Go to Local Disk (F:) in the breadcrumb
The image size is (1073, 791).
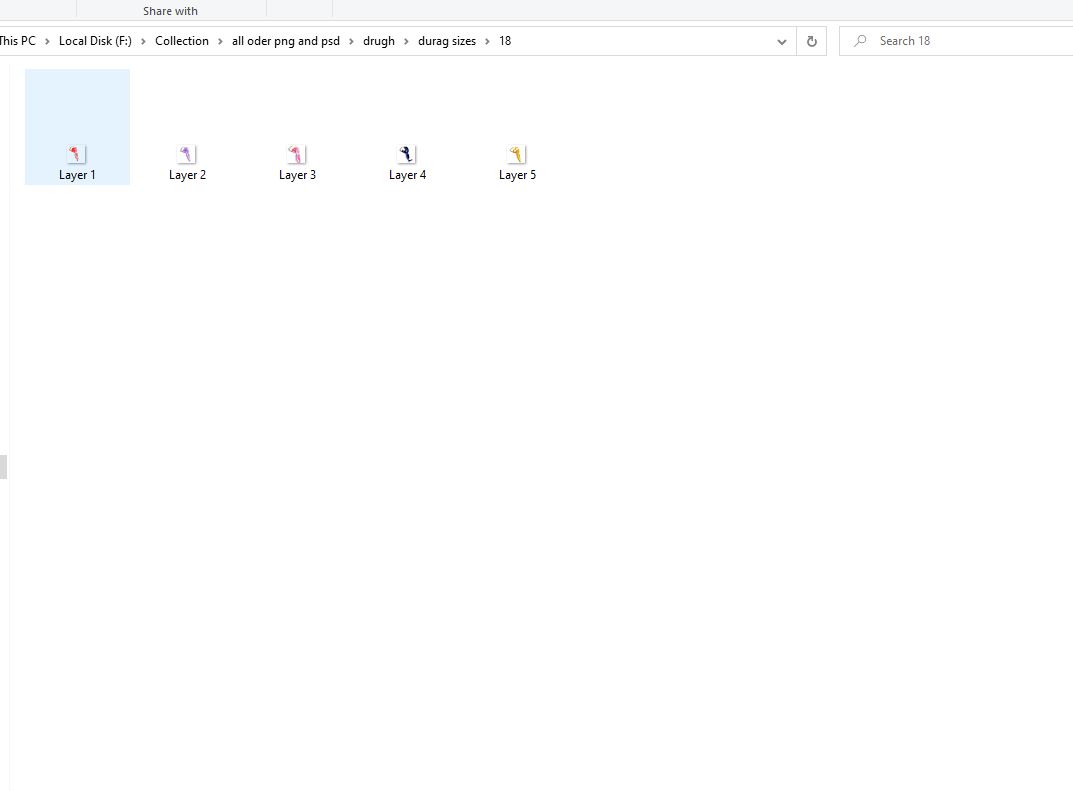(95, 41)
